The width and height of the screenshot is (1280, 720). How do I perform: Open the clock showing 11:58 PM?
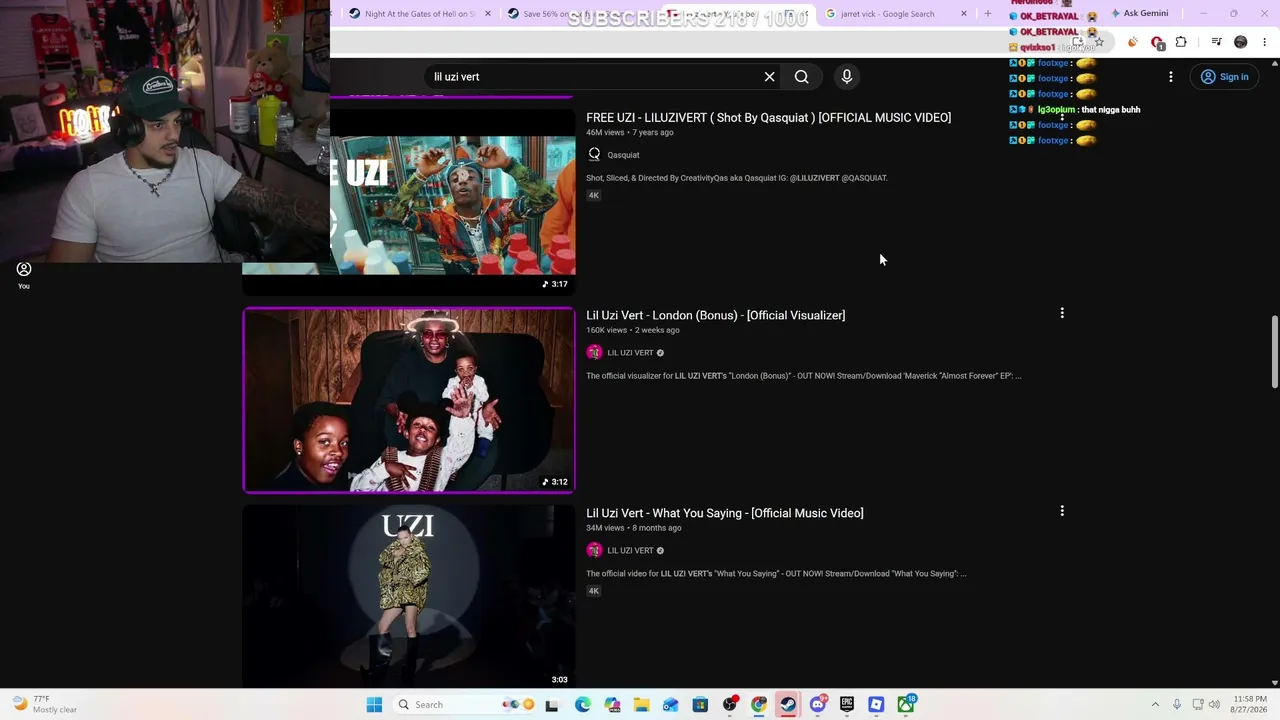[x=1250, y=705]
